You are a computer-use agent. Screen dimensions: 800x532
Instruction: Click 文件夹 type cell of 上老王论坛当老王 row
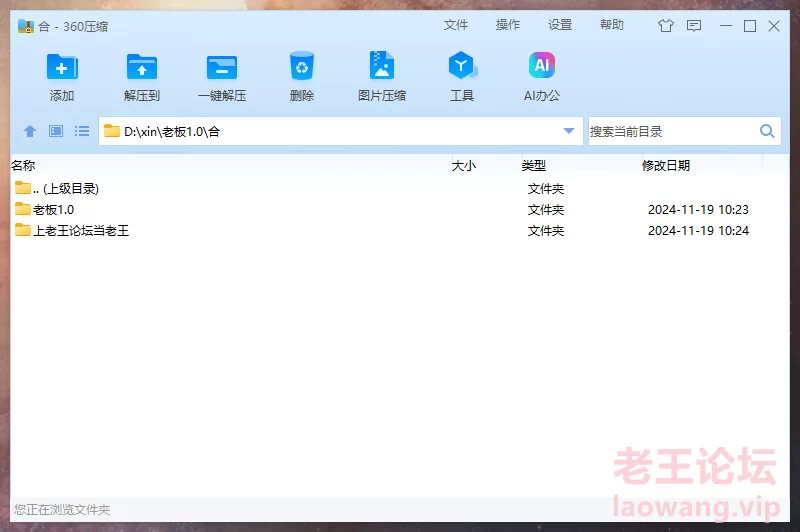pyautogui.click(x=545, y=231)
